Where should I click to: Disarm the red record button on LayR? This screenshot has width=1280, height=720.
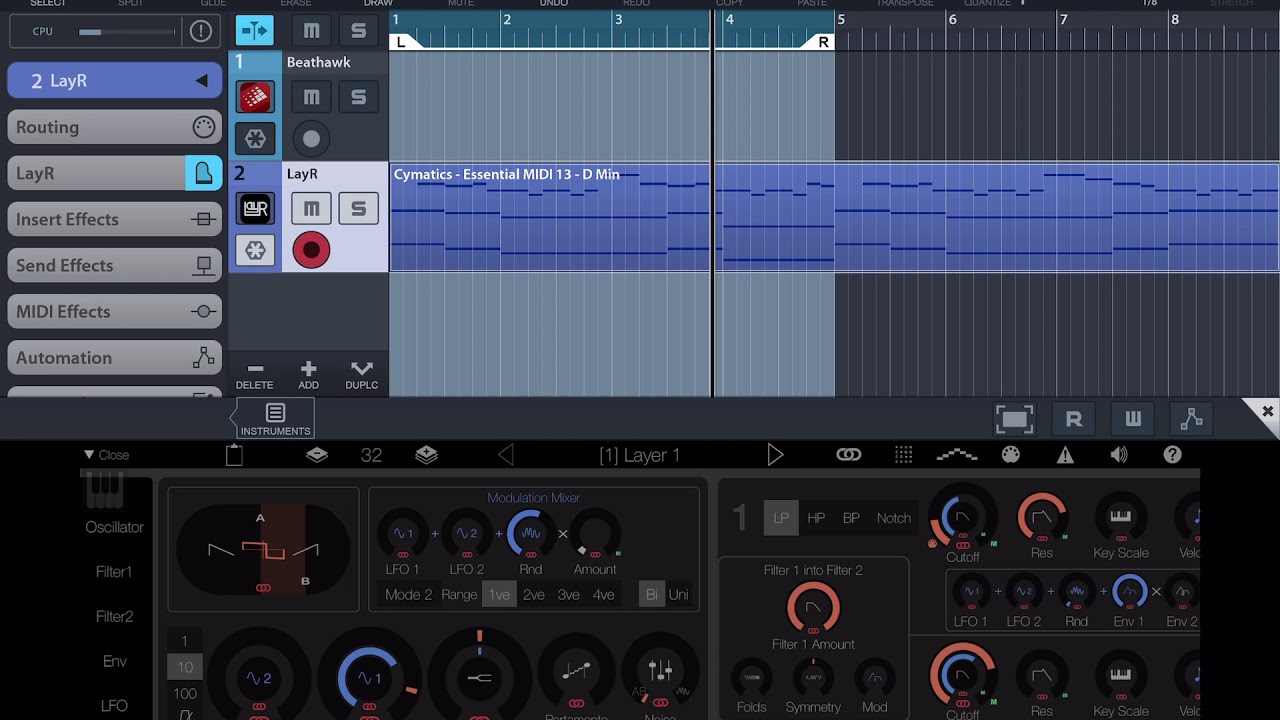(x=311, y=250)
